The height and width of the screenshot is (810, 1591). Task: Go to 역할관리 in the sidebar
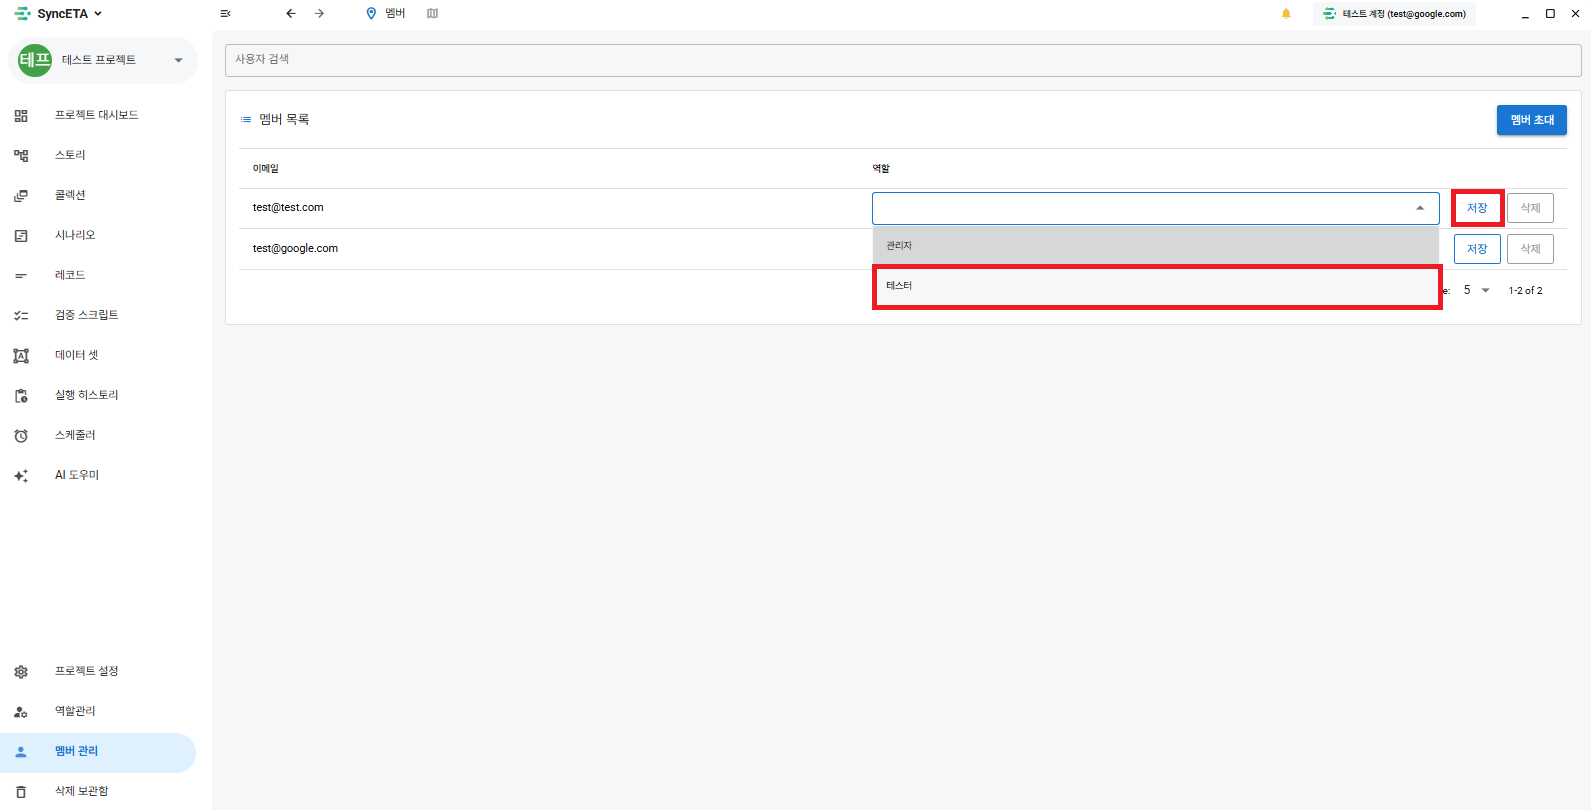coord(75,711)
